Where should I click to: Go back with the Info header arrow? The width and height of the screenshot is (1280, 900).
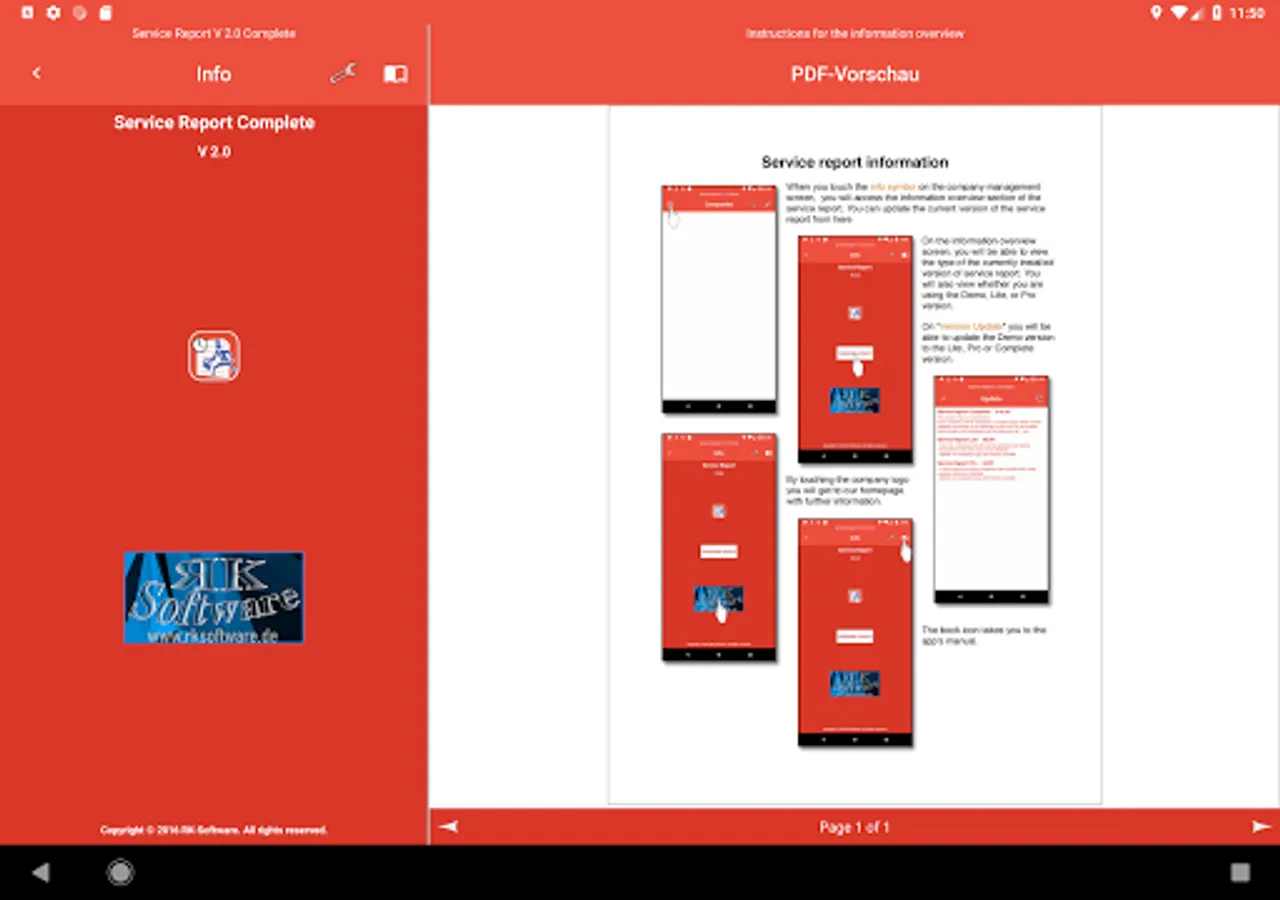click(37, 74)
